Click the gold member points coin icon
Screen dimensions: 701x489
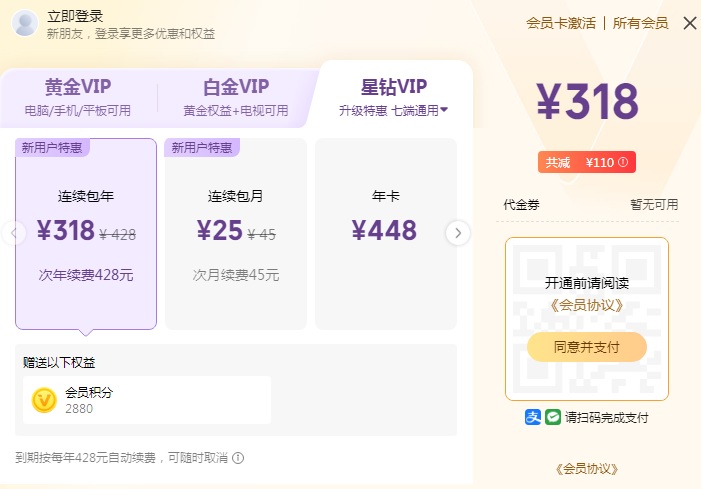pyautogui.click(x=44, y=400)
